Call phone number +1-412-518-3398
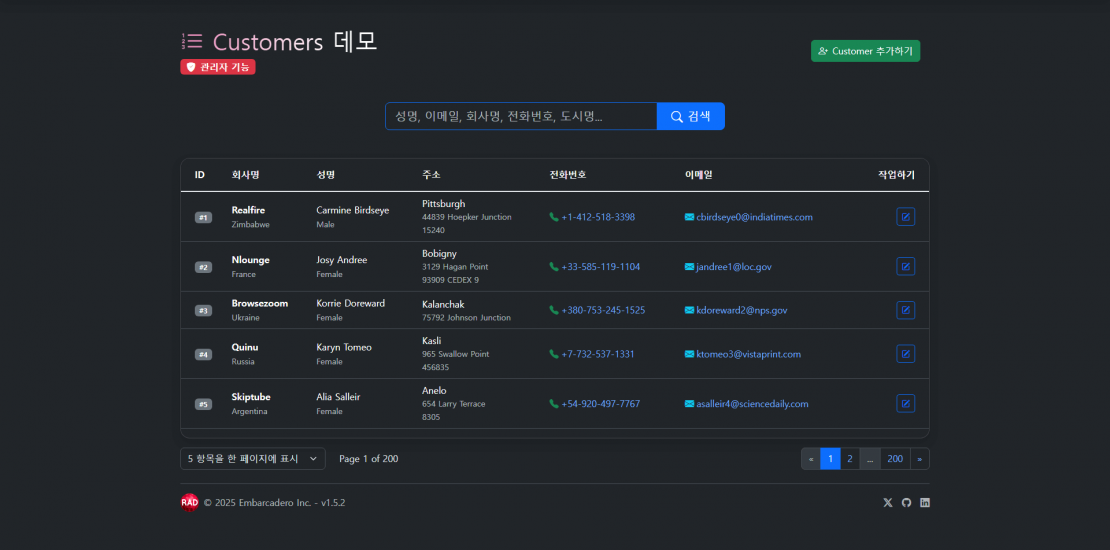This screenshot has height=550, width=1110. [x=597, y=217]
